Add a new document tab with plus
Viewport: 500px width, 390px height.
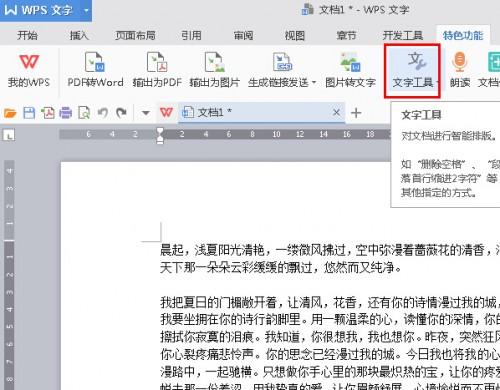356,113
